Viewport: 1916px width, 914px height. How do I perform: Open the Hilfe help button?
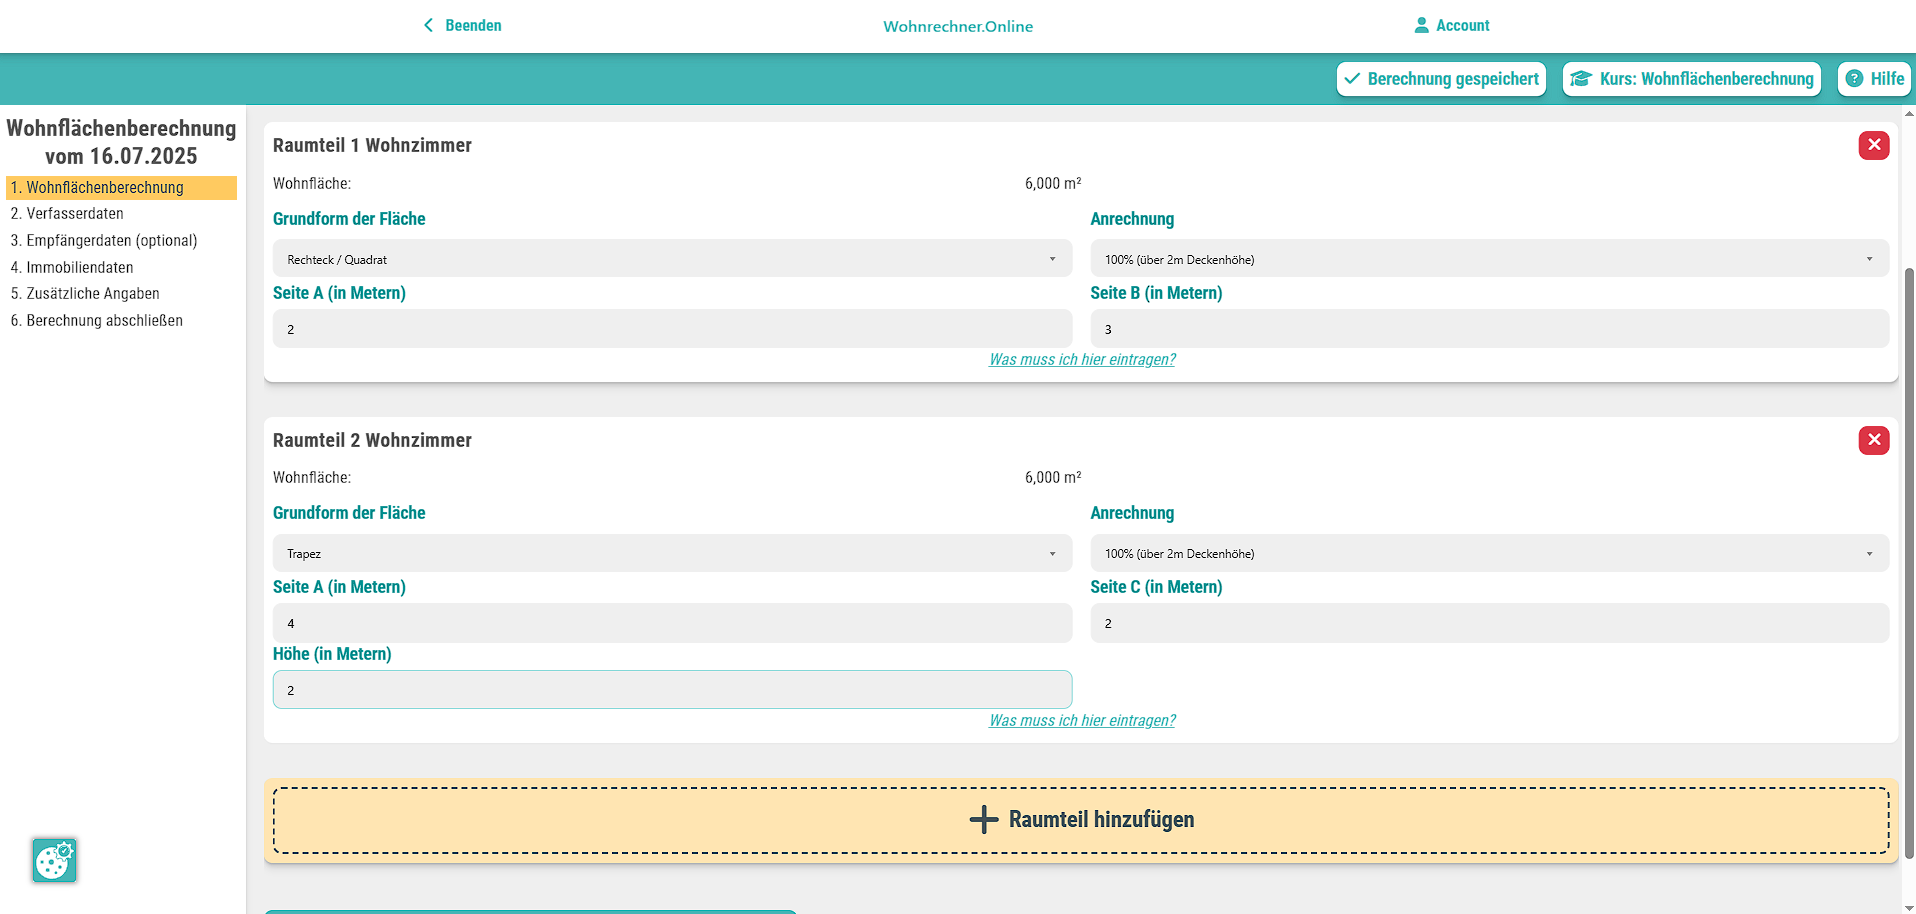[1874, 79]
